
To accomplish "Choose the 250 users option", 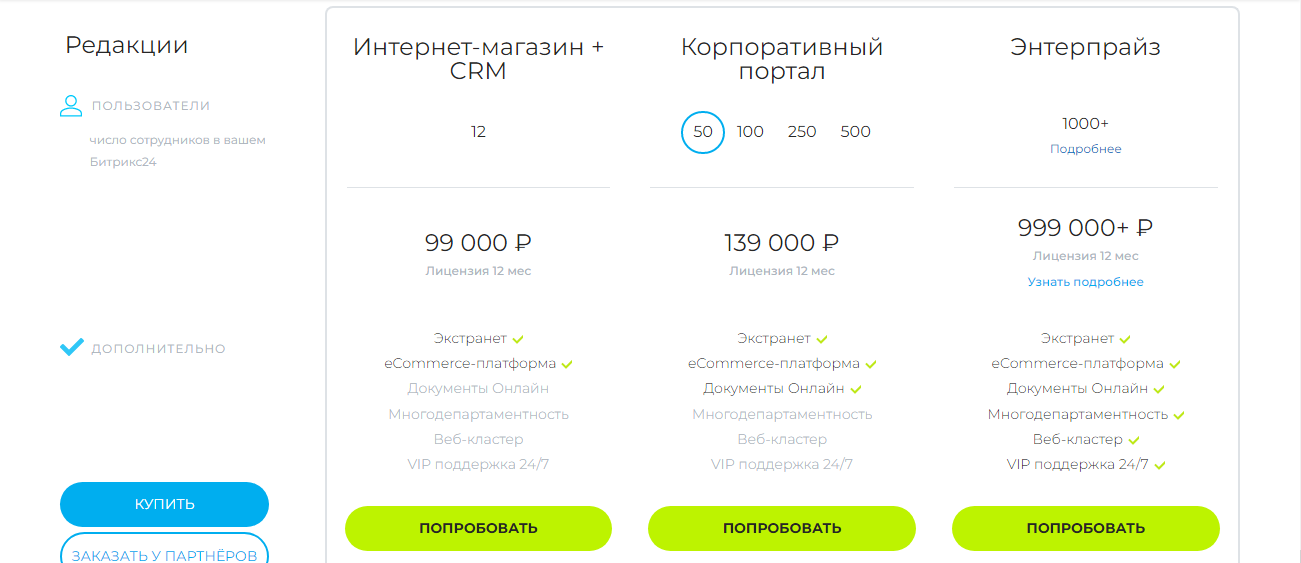I will 802,132.
